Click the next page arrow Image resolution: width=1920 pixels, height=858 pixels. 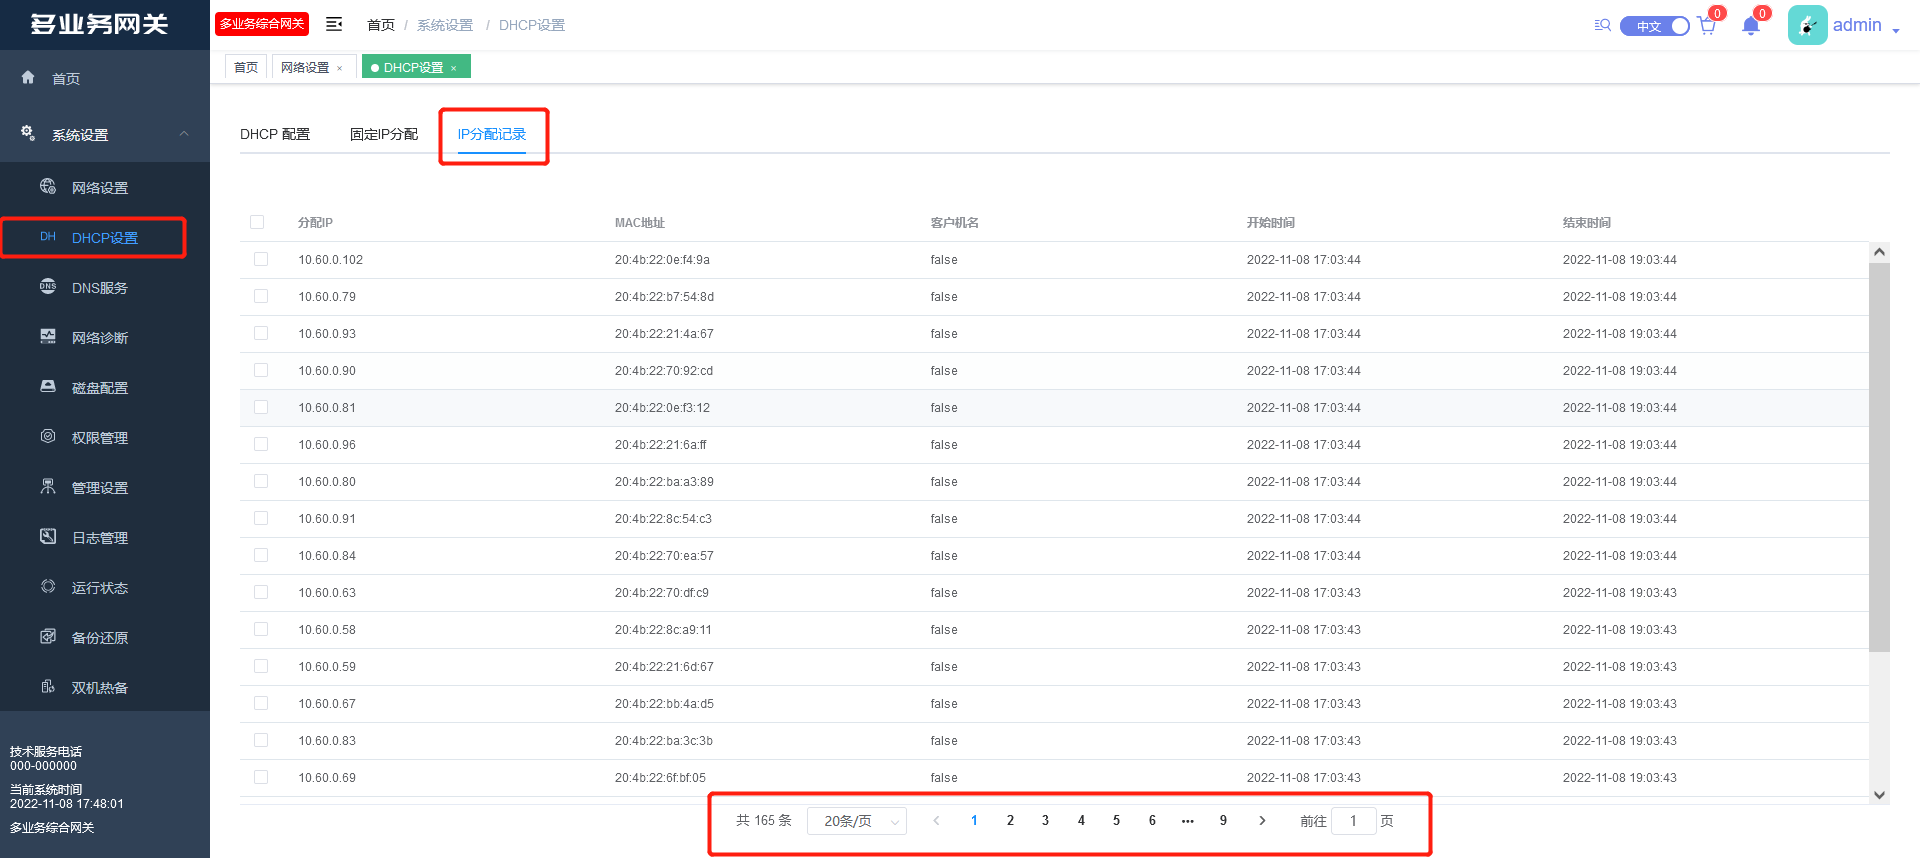(x=1262, y=821)
